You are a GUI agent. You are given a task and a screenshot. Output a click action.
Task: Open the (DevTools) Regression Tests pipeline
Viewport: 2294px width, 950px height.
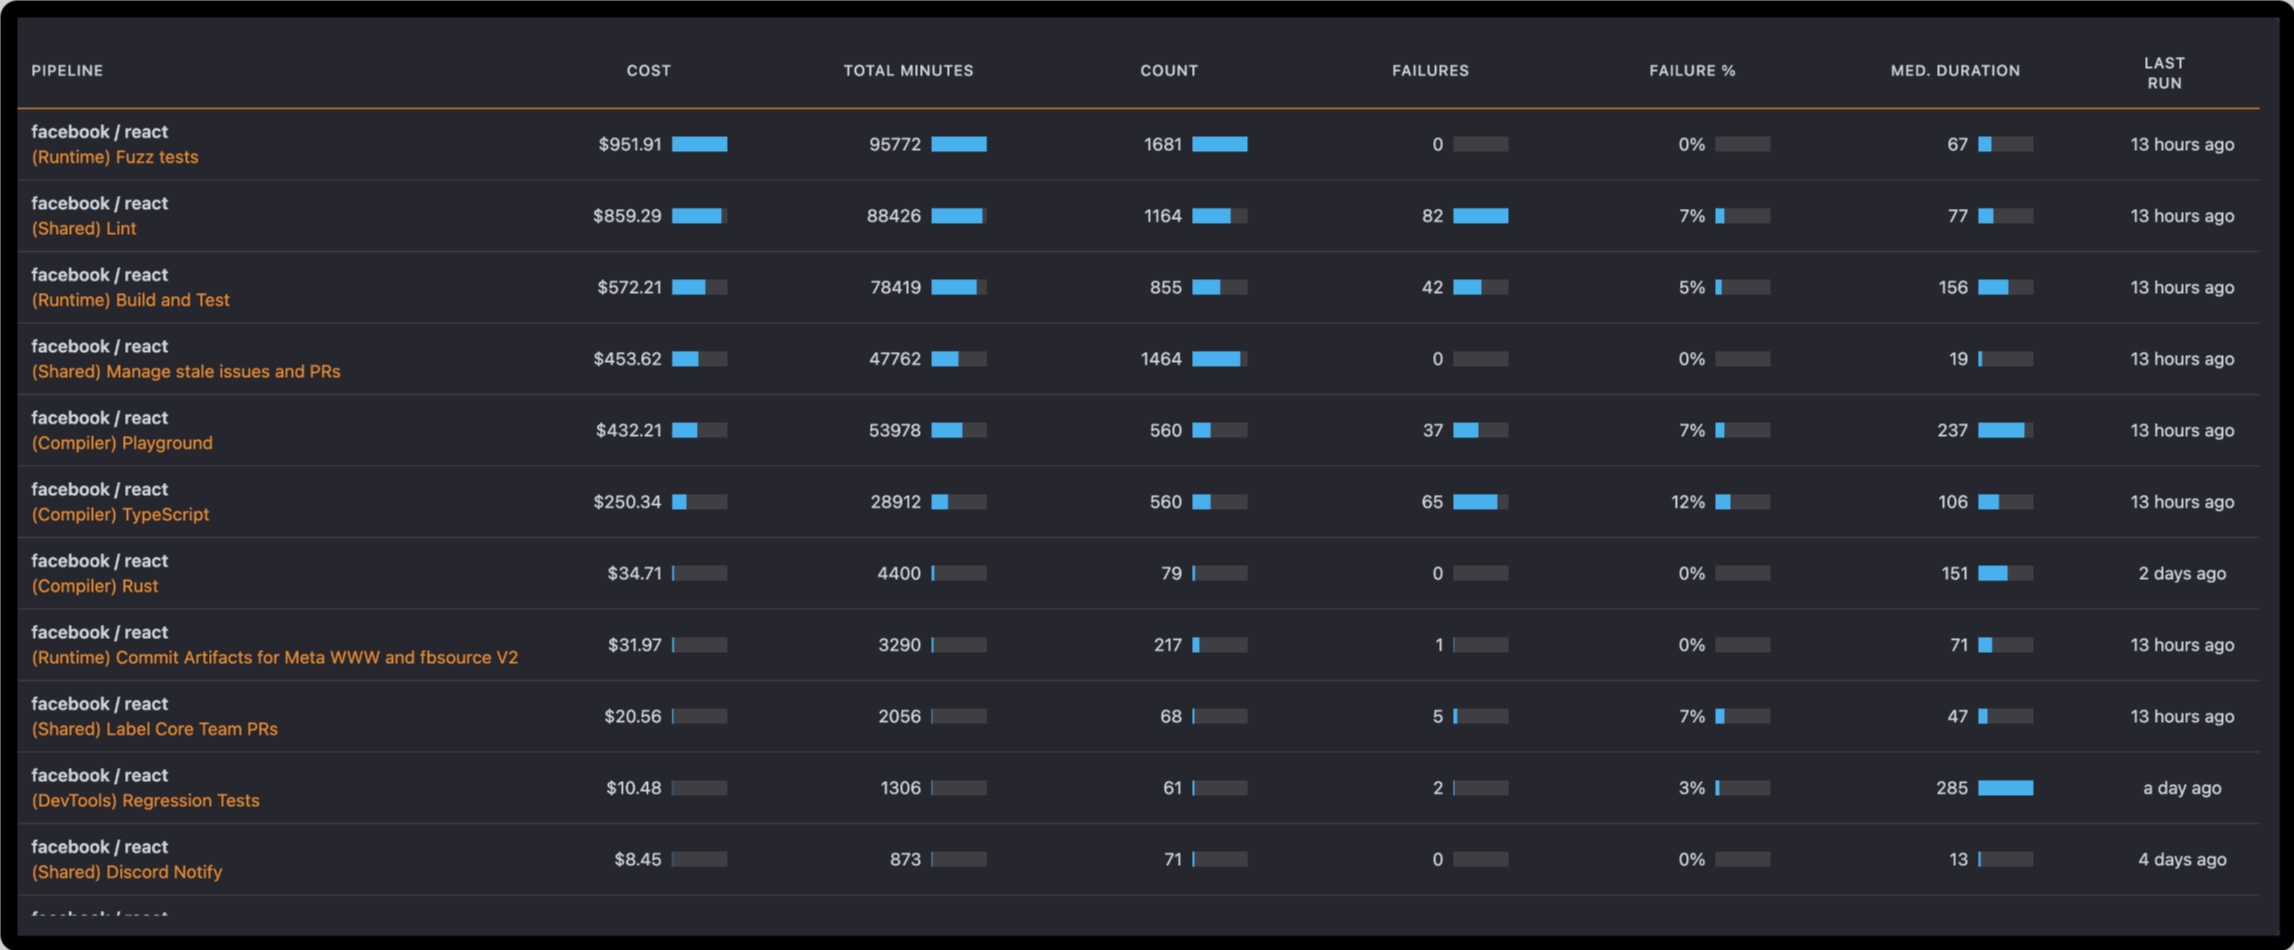145,800
